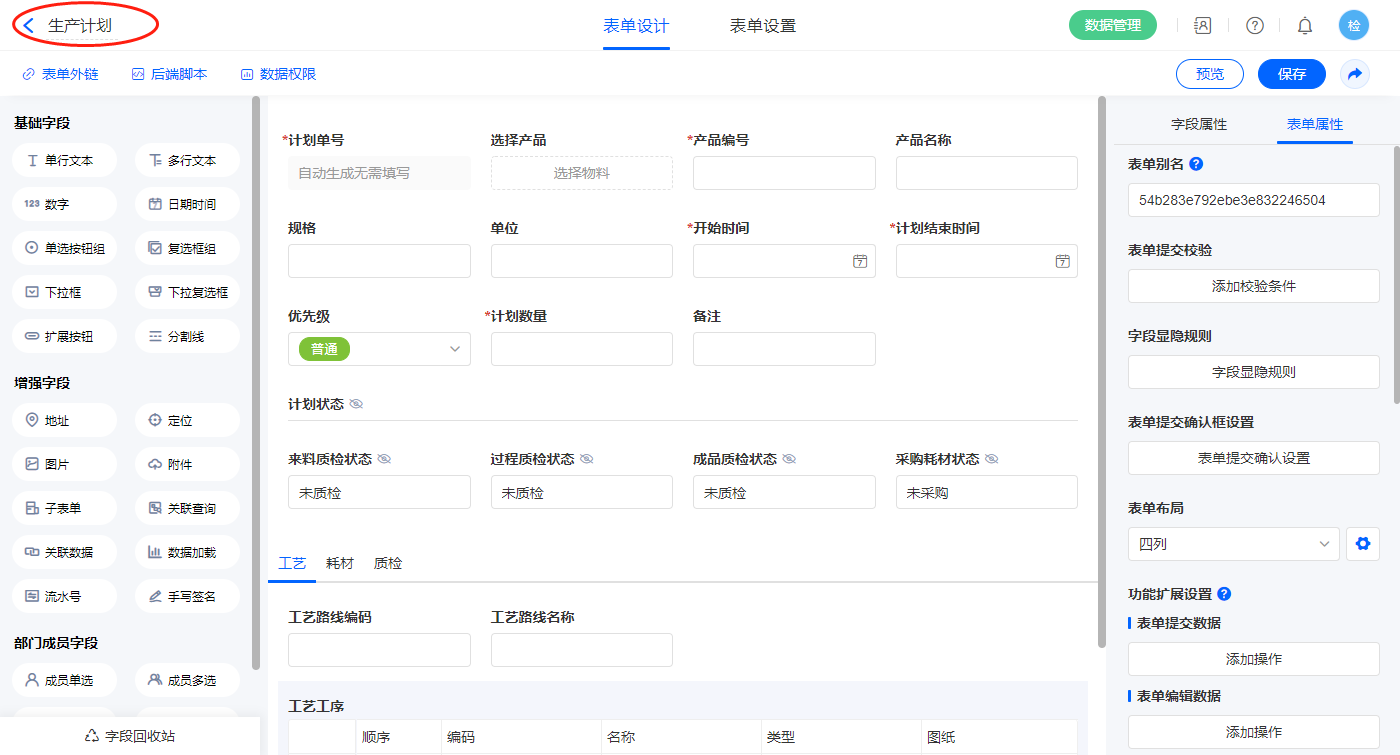Select the 子表单 field component
This screenshot has height=755, width=1400.
[64, 508]
